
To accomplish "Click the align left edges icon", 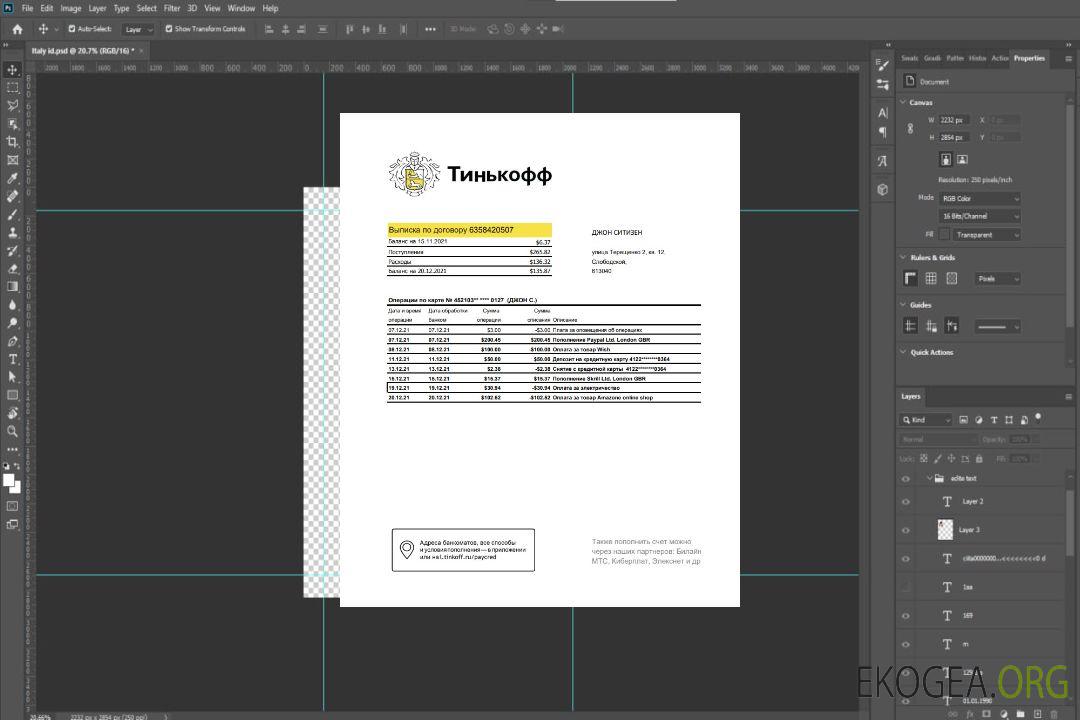I will tap(269, 29).
